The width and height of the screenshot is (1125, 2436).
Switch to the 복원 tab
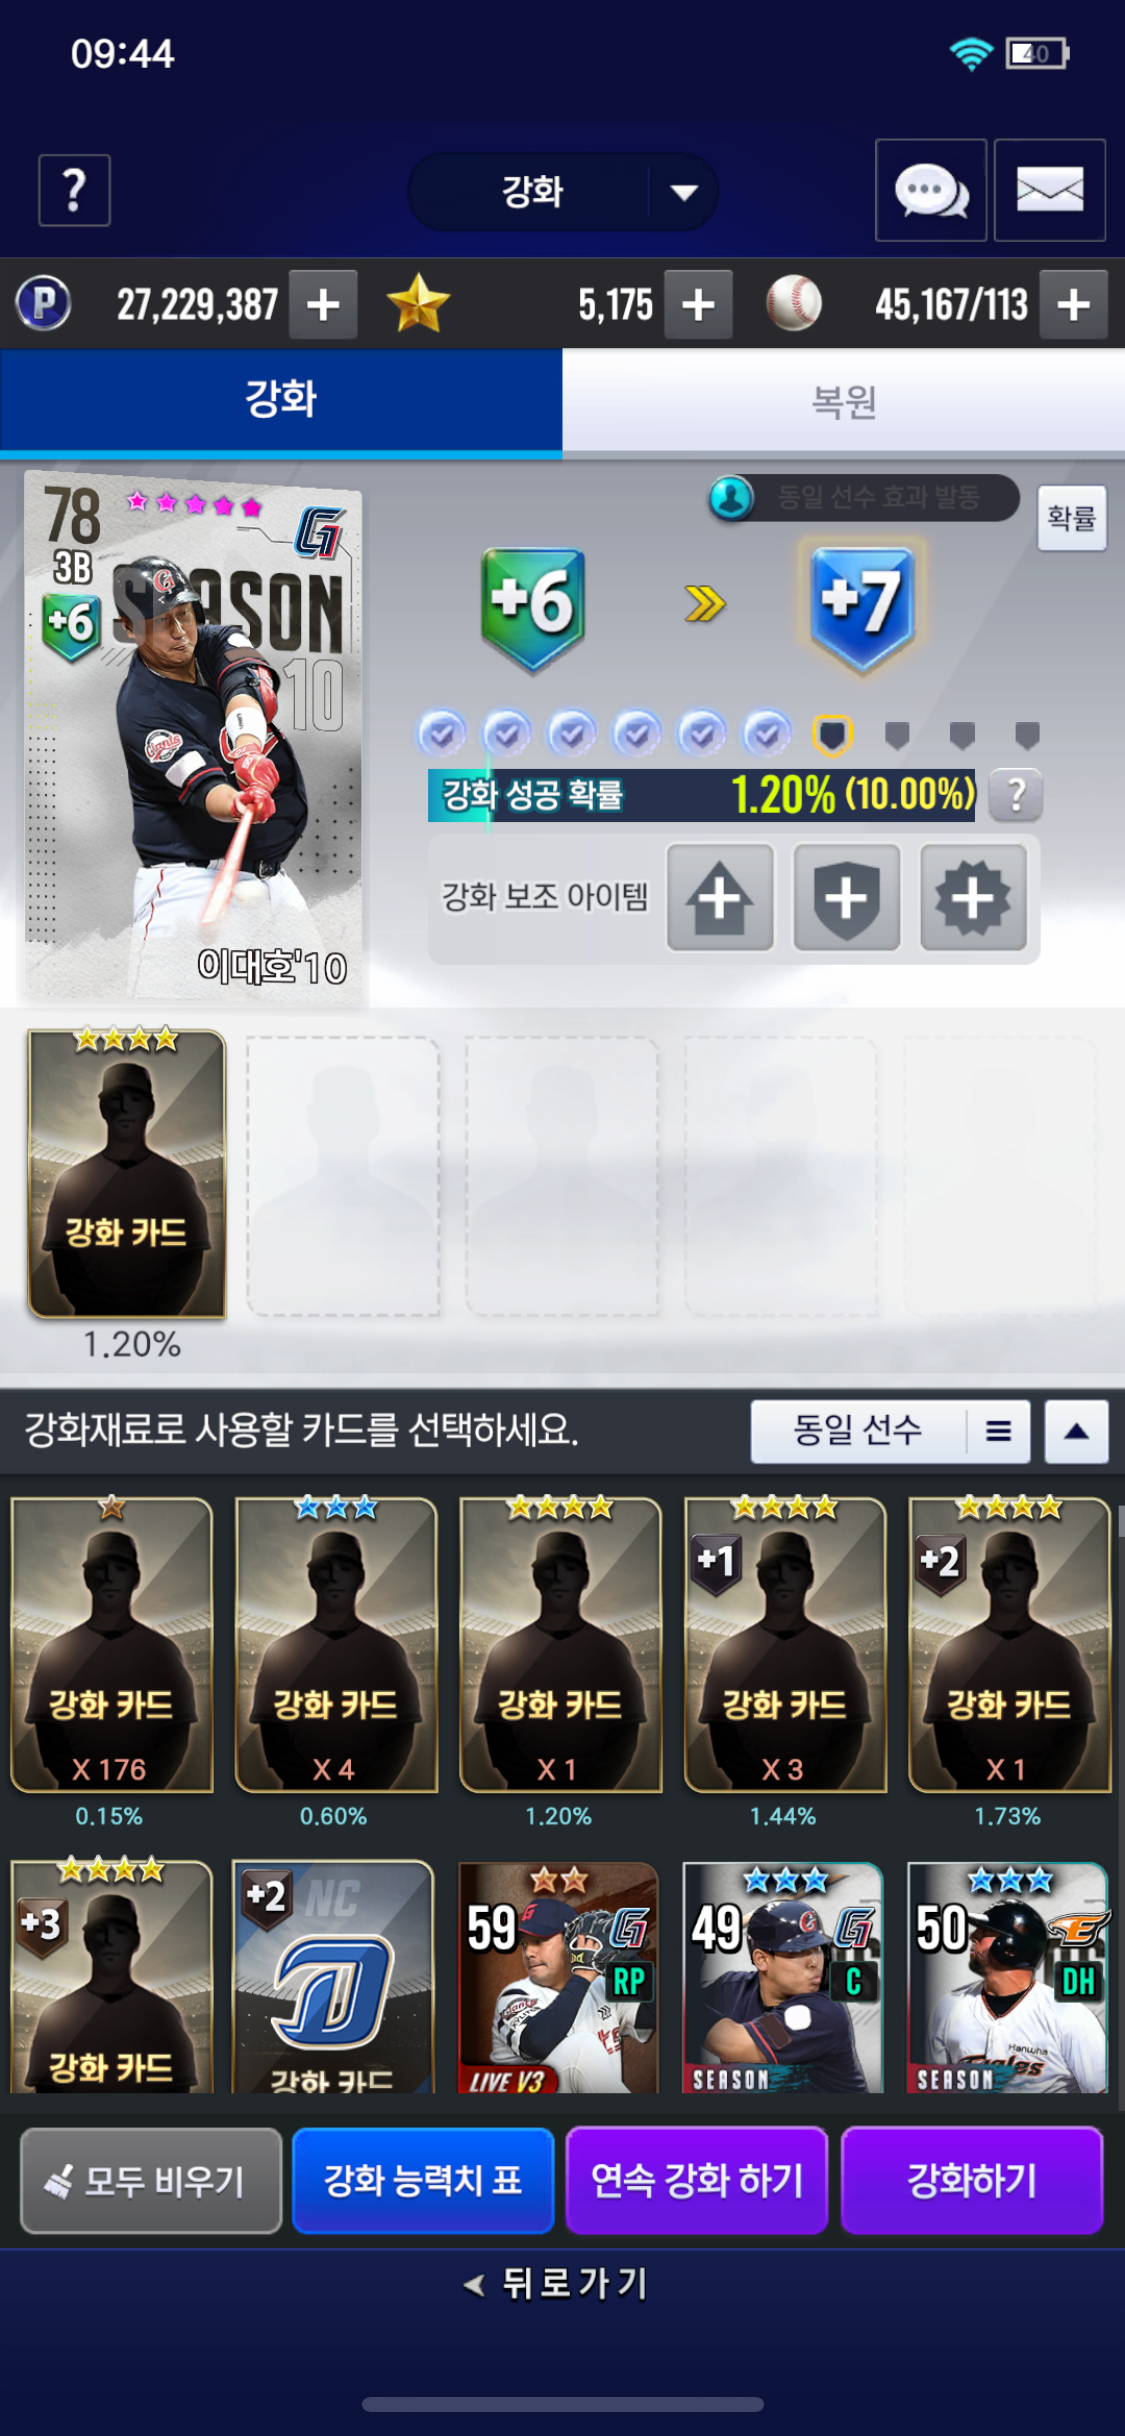844,400
